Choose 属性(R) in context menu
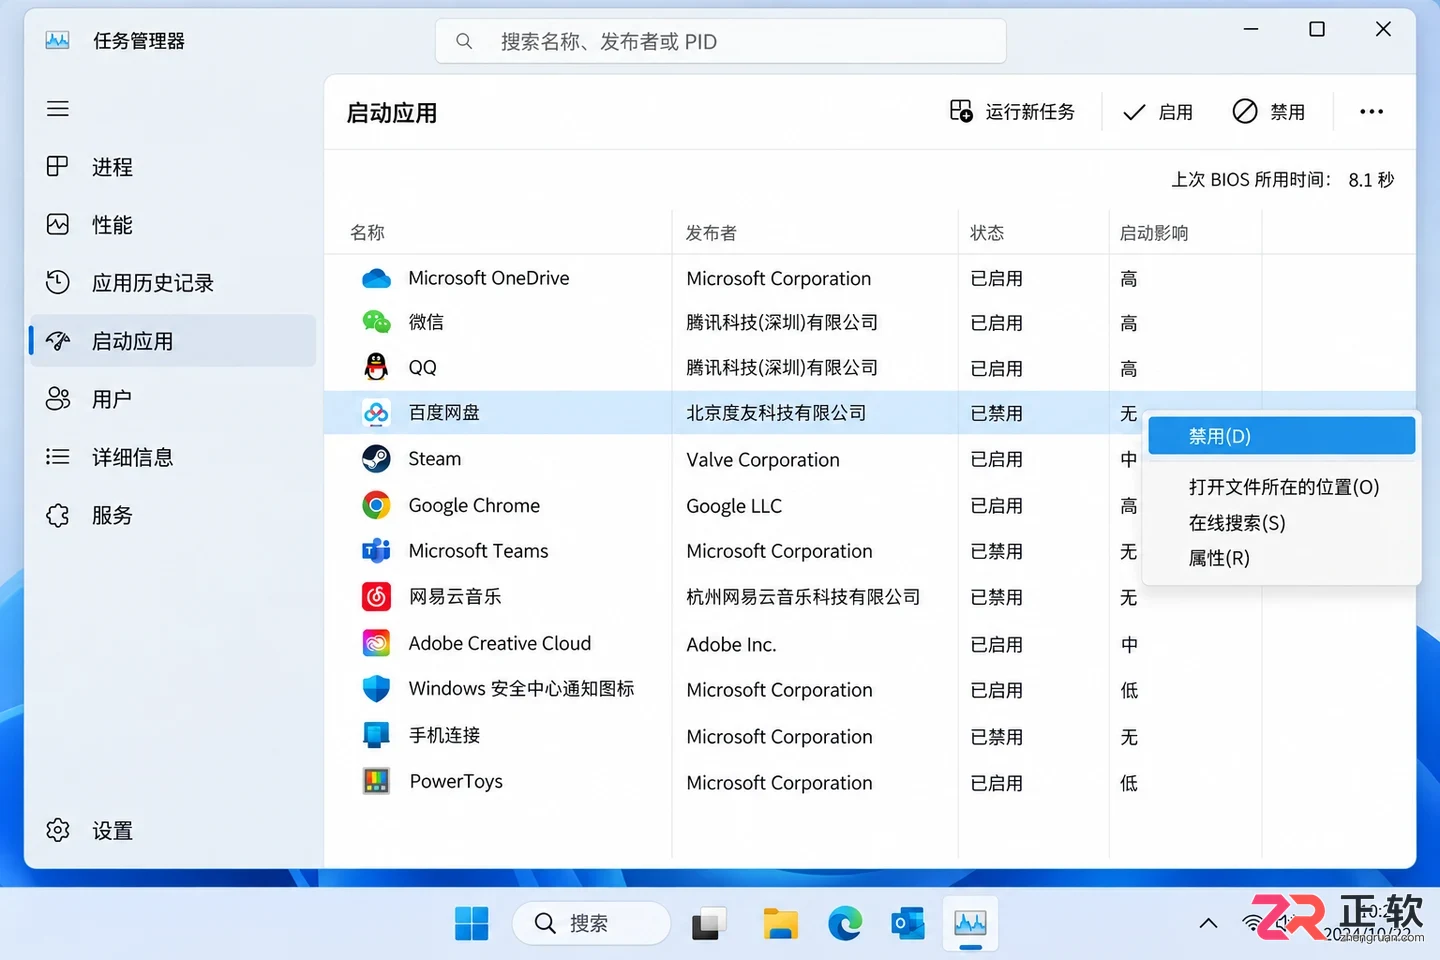The height and width of the screenshot is (960, 1440). [1281, 558]
